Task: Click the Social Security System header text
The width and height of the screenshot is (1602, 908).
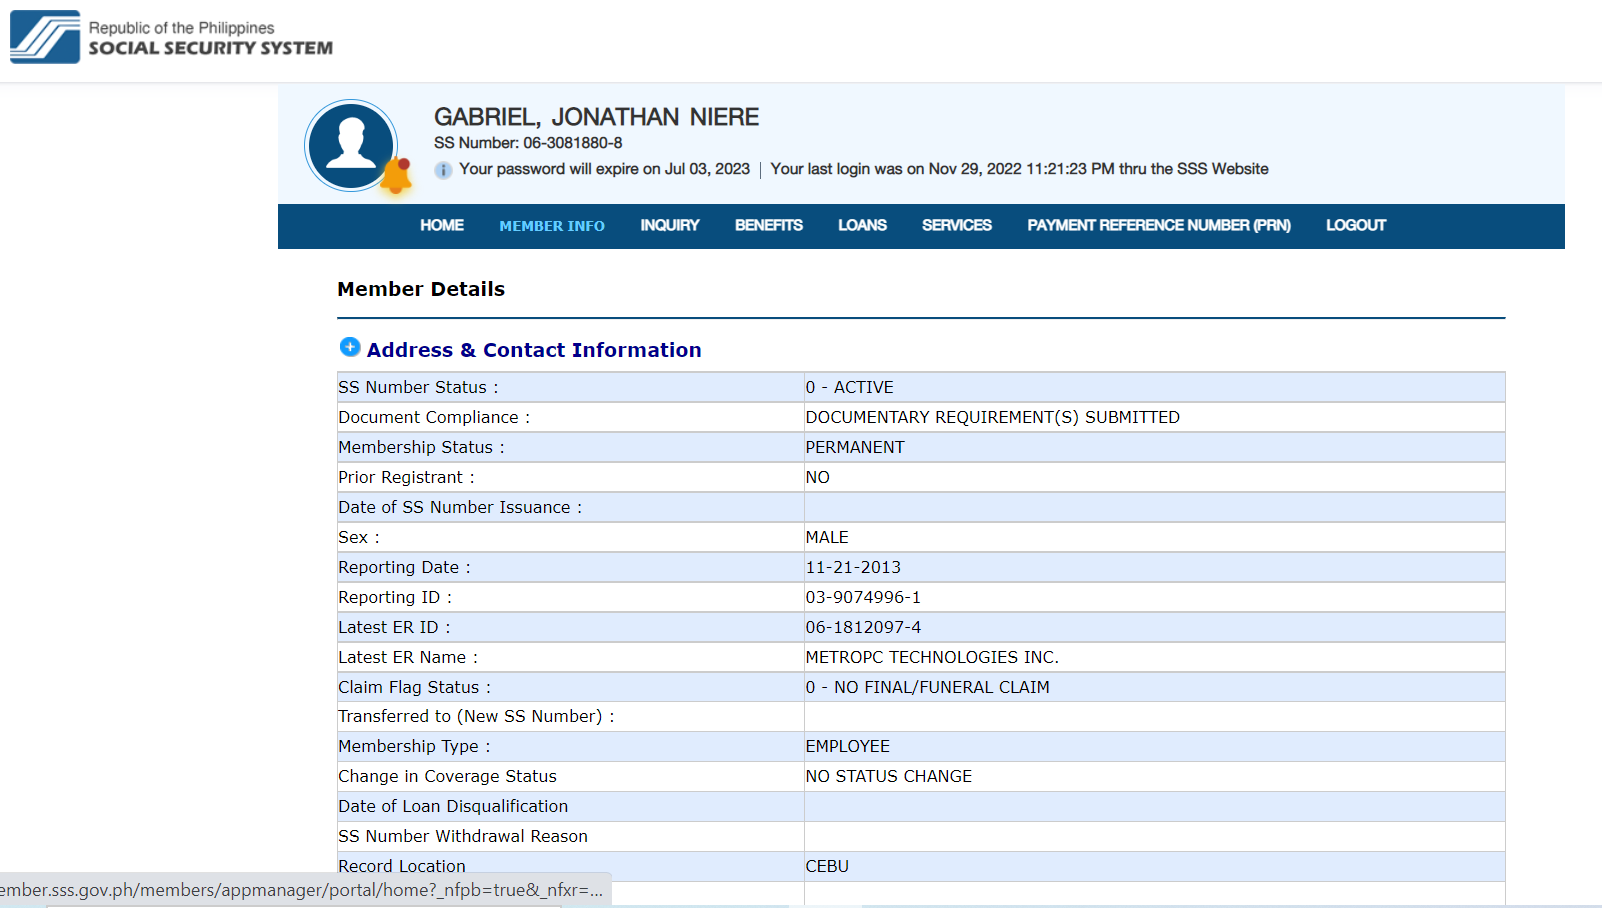Action: click(x=210, y=47)
